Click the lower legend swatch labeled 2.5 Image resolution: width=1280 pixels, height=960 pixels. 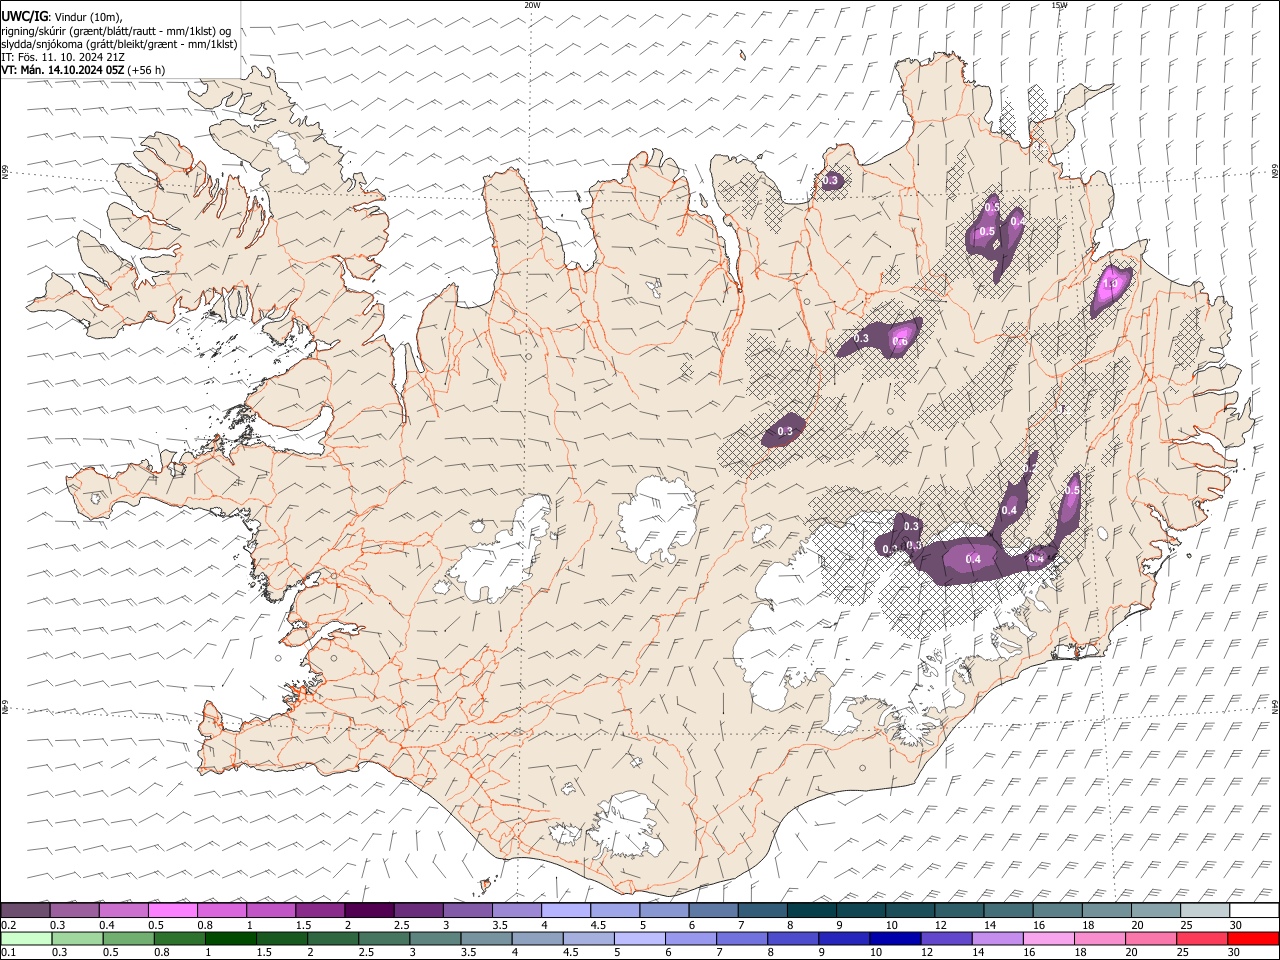pyautogui.click(x=383, y=938)
